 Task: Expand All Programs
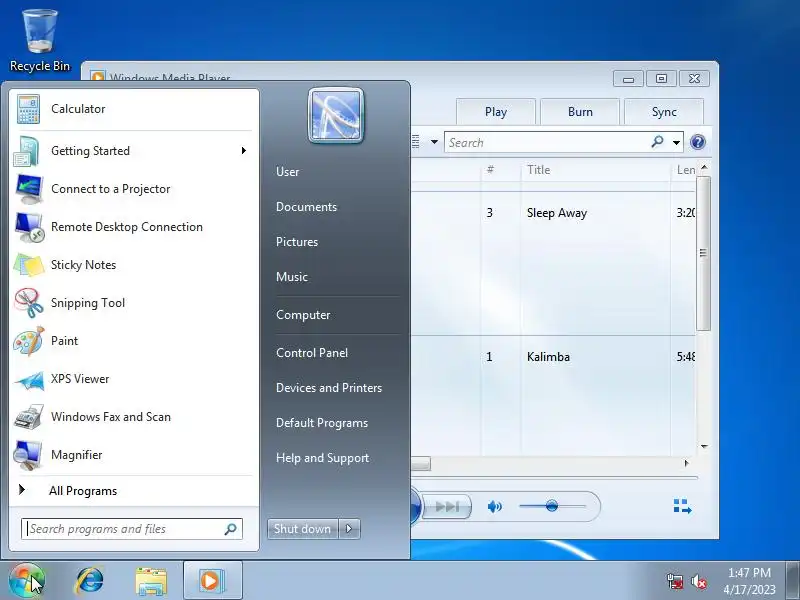(134, 491)
